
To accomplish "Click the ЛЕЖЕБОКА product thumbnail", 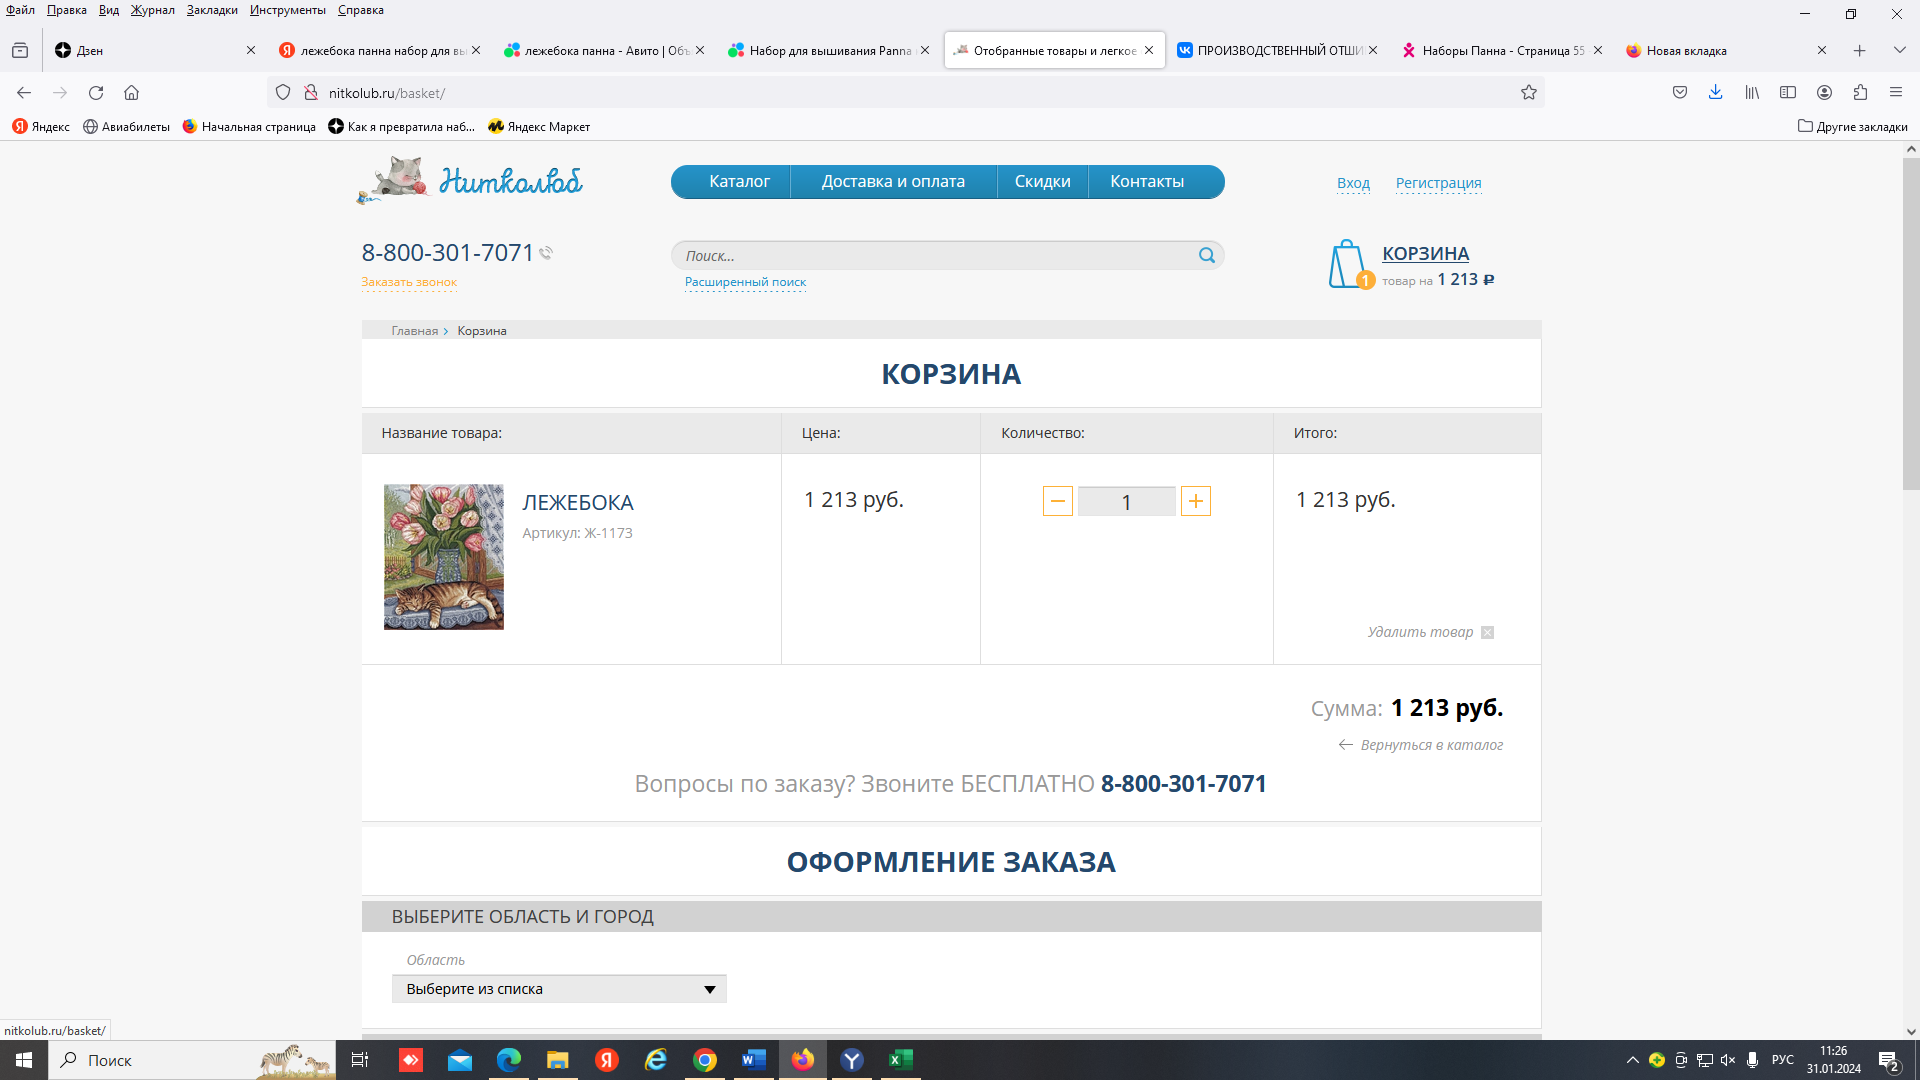I will coord(444,557).
